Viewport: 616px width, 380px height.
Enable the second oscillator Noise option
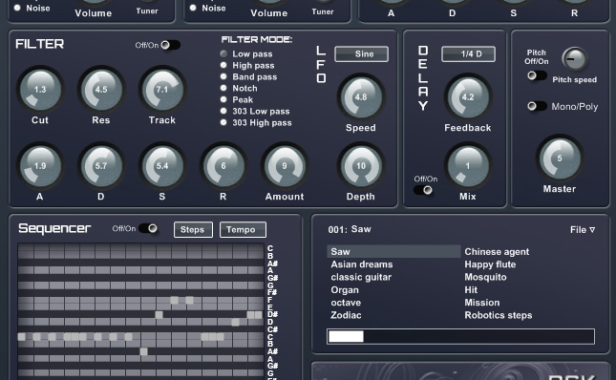click(193, 8)
